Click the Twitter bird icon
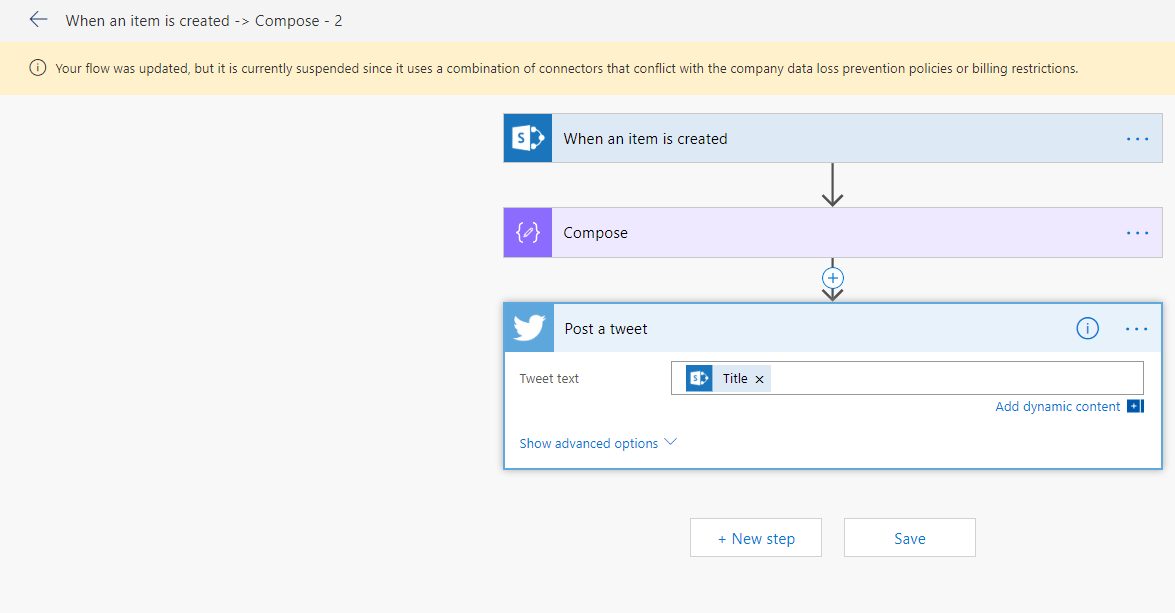Image resolution: width=1175 pixels, height=613 pixels. [529, 328]
